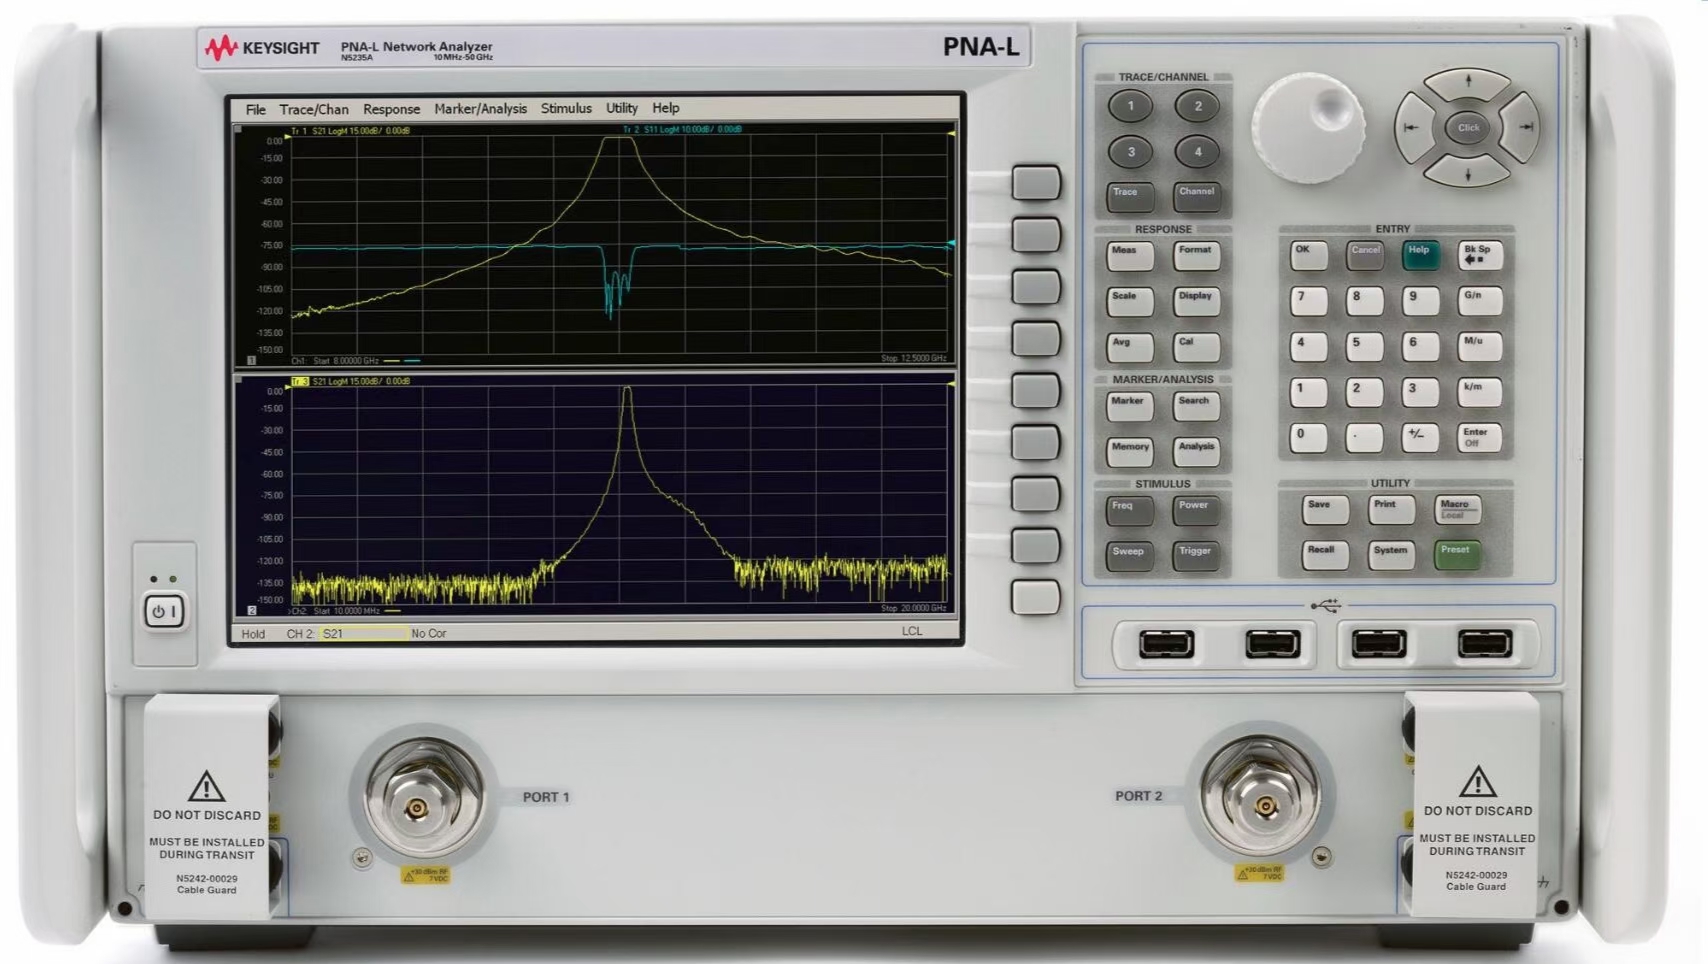The height and width of the screenshot is (964, 1708).
Task: Push the left tab arrow navigation key
Action: coord(1413,127)
